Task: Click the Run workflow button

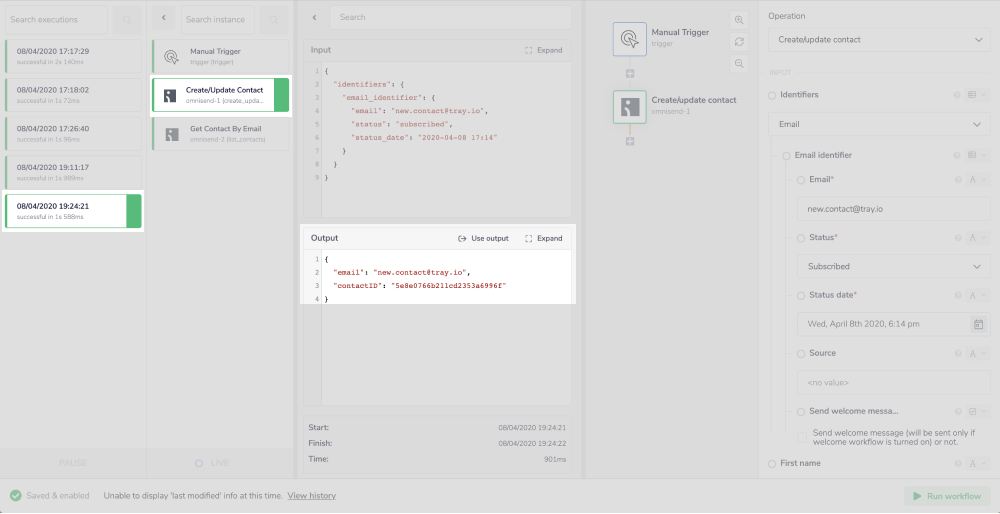Action: (x=946, y=496)
